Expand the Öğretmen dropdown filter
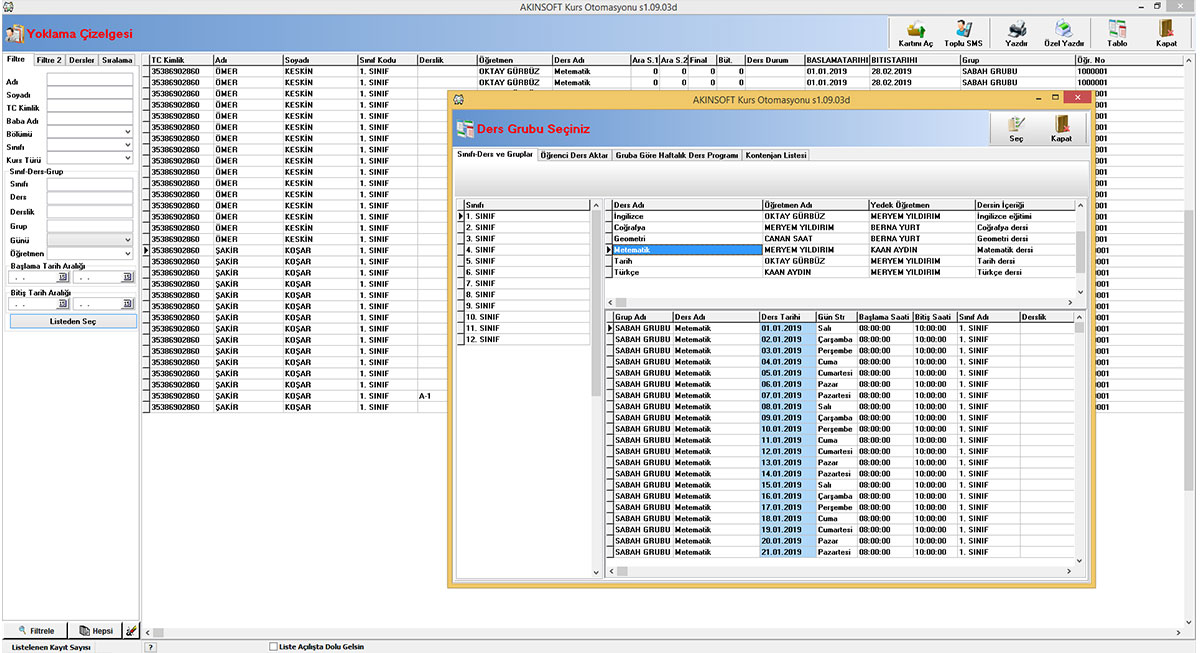 (128, 253)
